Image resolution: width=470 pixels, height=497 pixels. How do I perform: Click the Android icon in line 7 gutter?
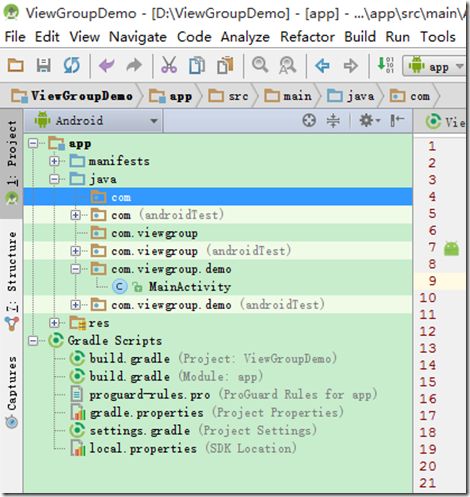tap(451, 249)
